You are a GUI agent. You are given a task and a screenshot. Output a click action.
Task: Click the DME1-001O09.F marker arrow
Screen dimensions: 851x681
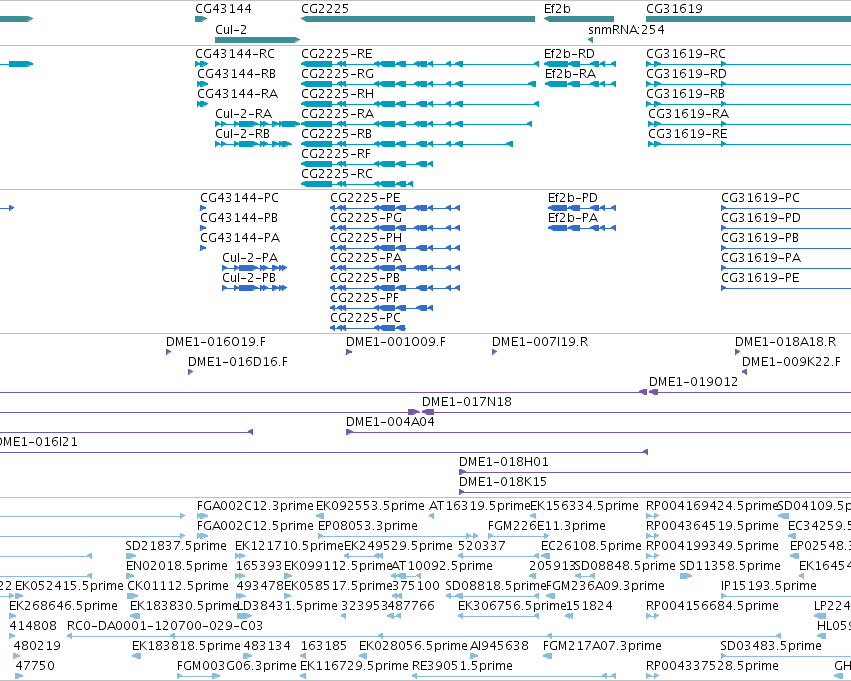point(349,352)
